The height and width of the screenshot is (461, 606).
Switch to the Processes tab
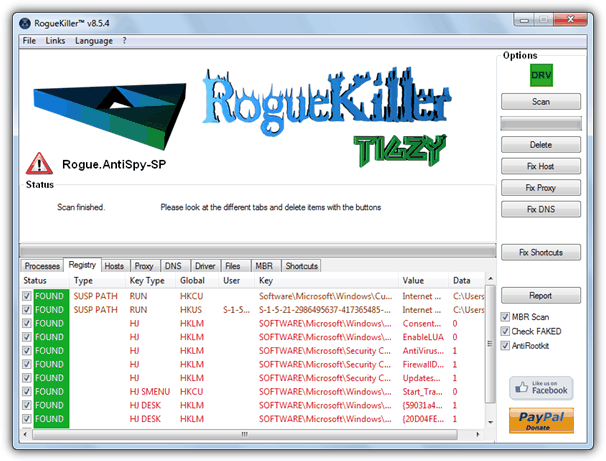tap(42, 266)
